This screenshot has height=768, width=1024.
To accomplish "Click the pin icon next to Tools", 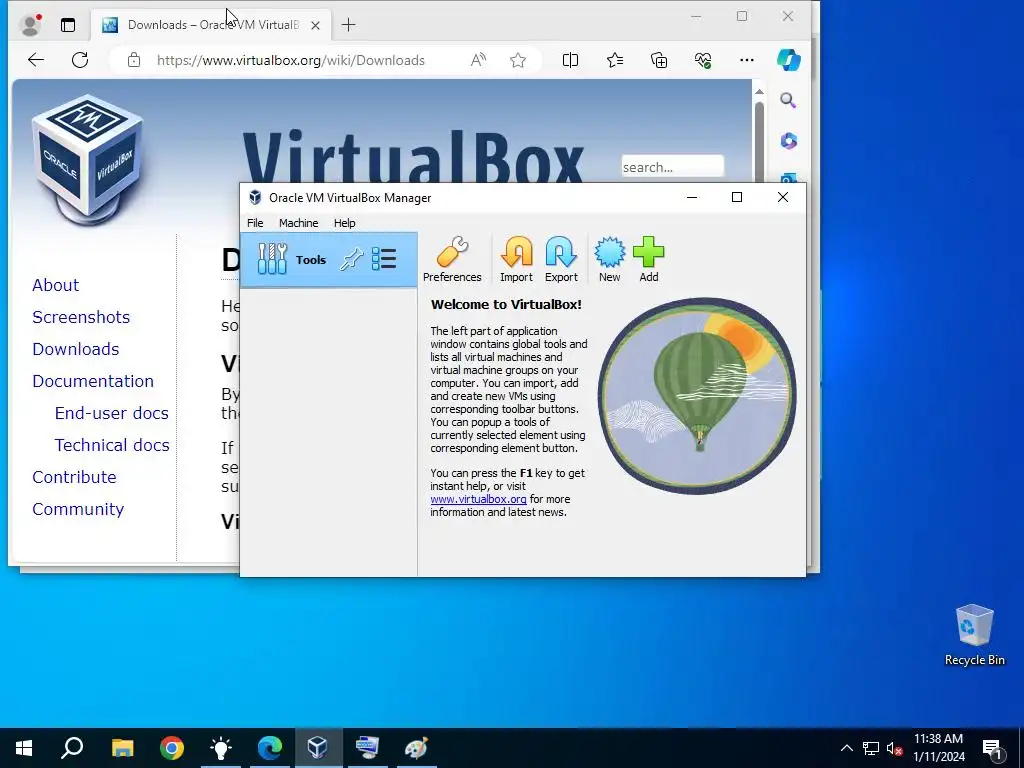I will click(351, 259).
